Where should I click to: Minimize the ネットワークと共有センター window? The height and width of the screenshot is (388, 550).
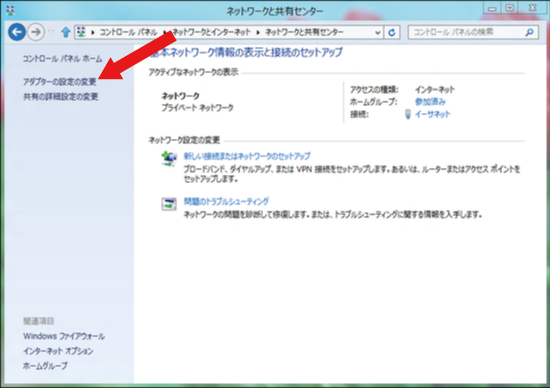click(492, 8)
